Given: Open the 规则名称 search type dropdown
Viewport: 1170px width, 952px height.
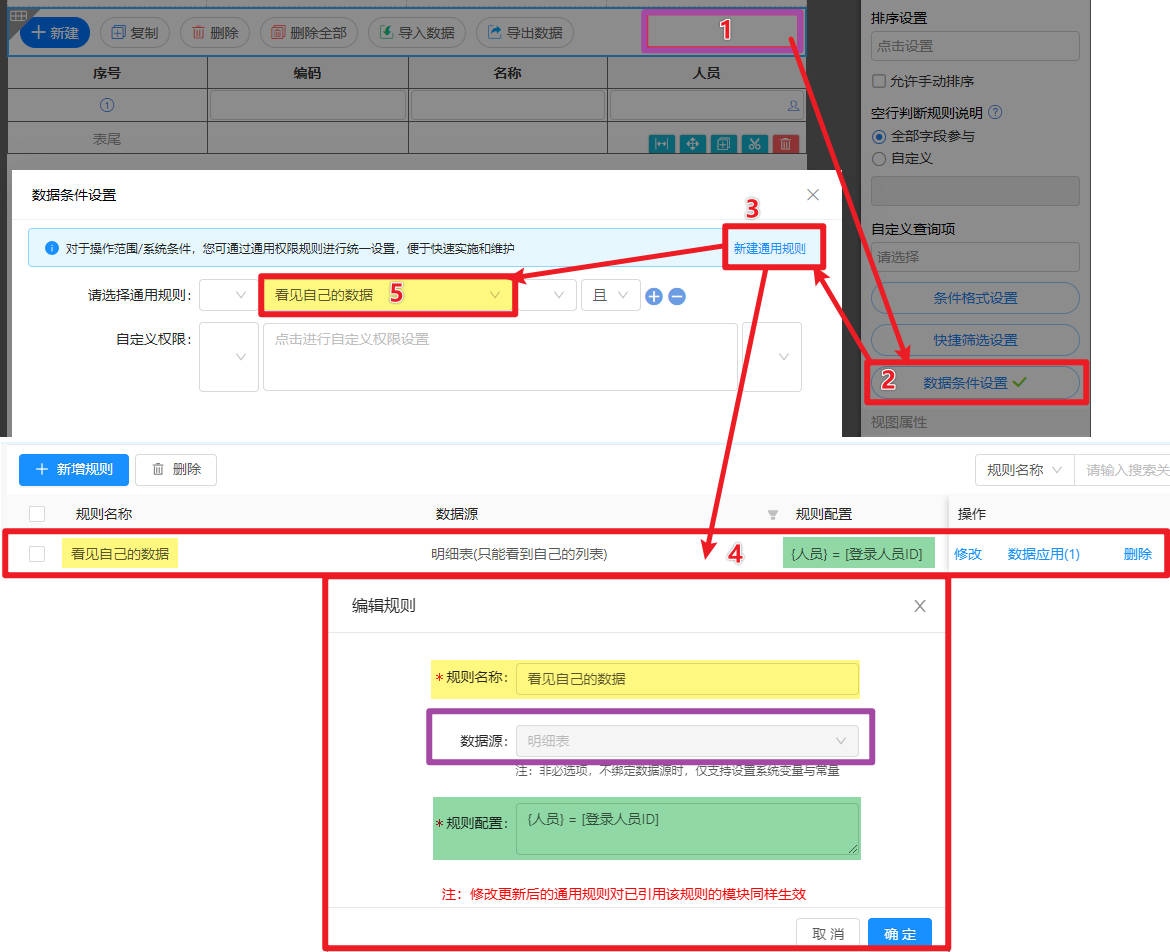Looking at the screenshot, I should [x=1024, y=470].
